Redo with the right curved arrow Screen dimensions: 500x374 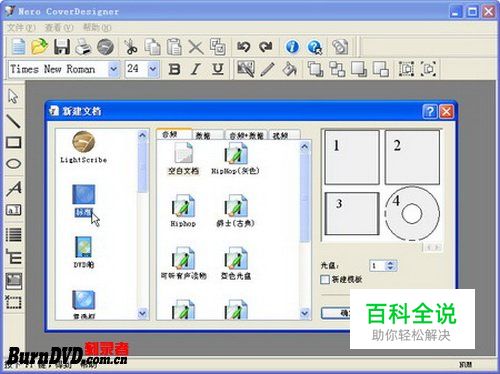[265, 47]
